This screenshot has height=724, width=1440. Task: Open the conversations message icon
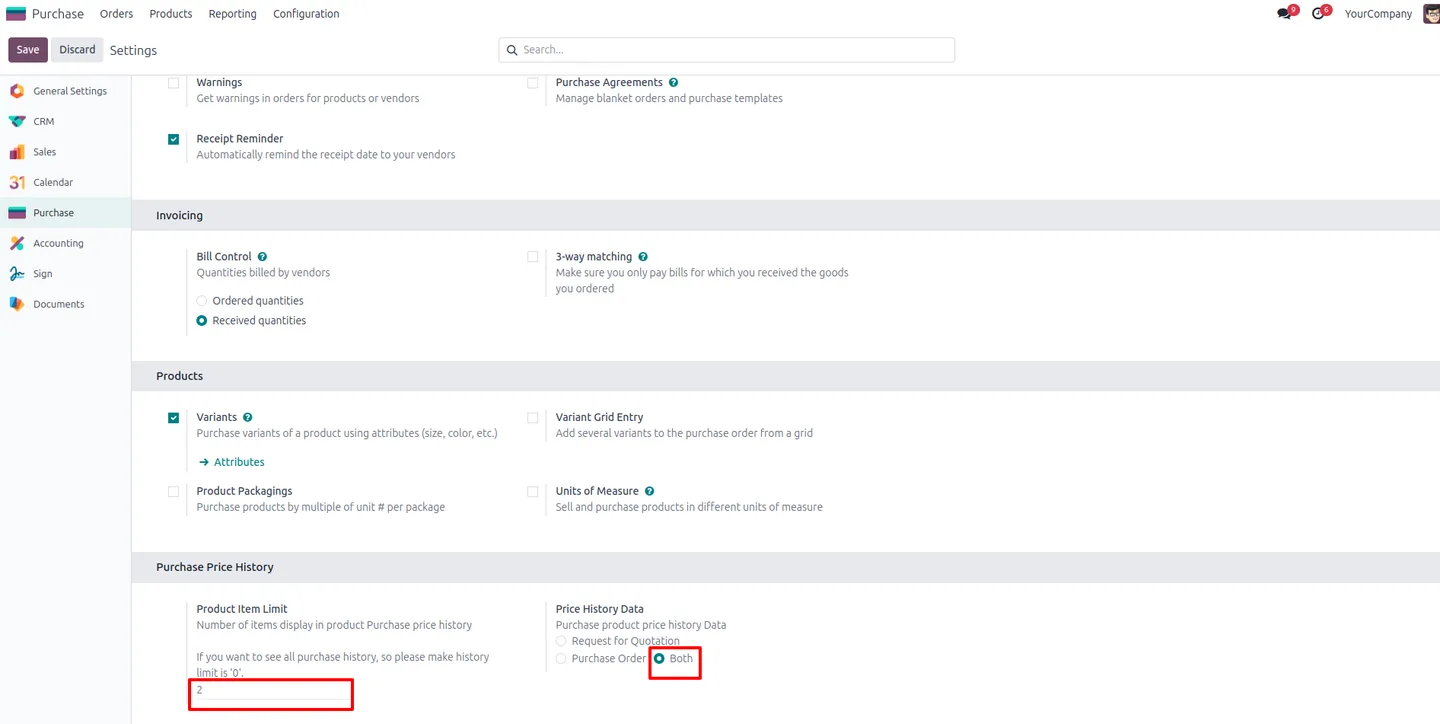1284,14
